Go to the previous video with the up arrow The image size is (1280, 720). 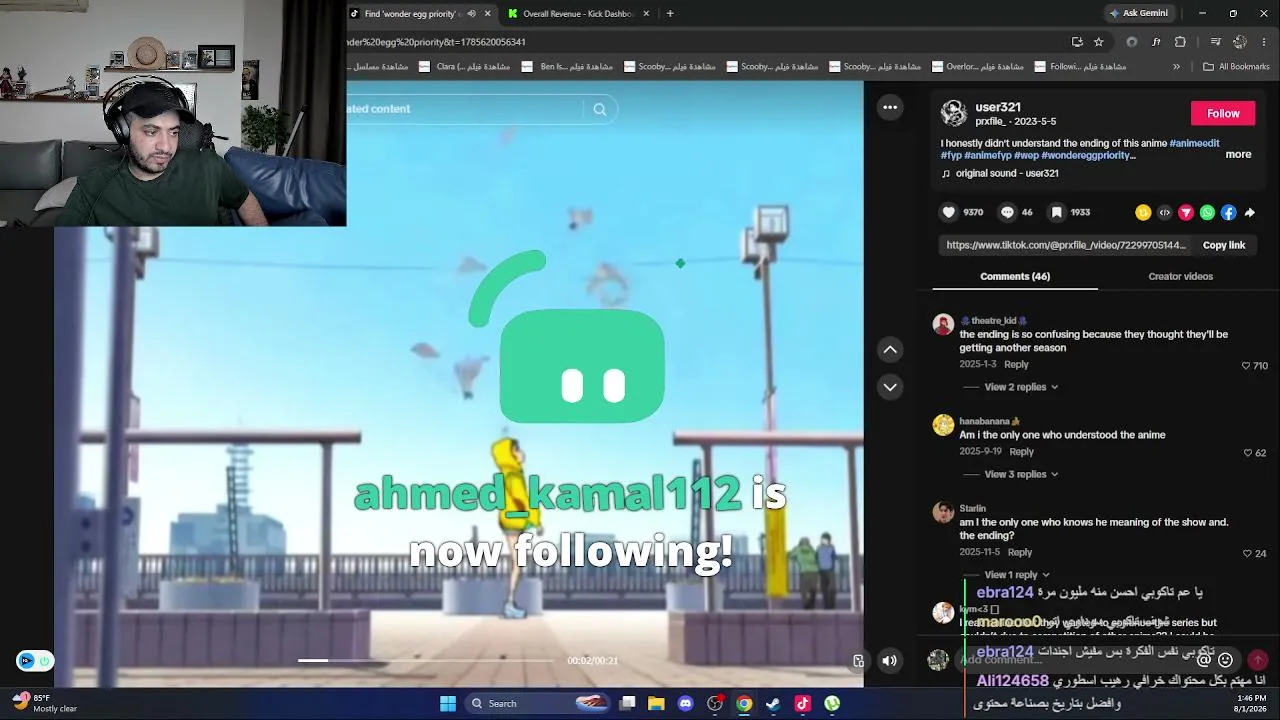[x=890, y=349]
